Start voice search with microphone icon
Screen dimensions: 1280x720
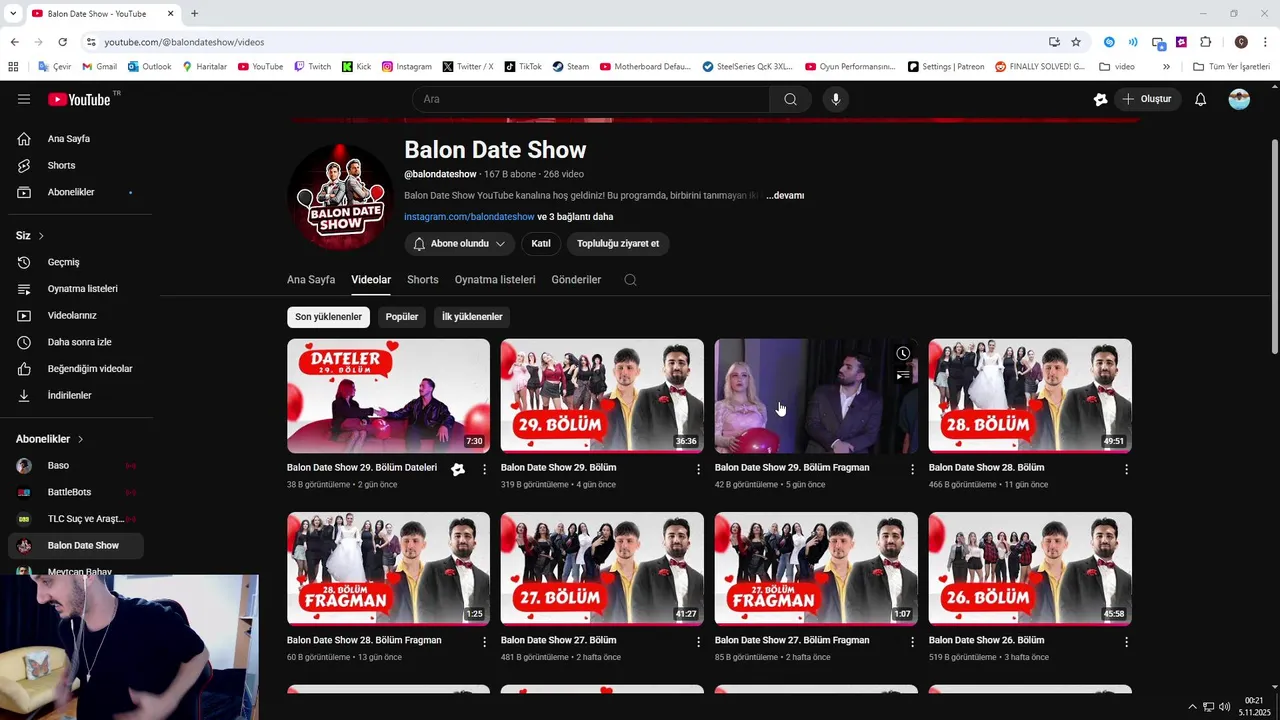coord(836,99)
